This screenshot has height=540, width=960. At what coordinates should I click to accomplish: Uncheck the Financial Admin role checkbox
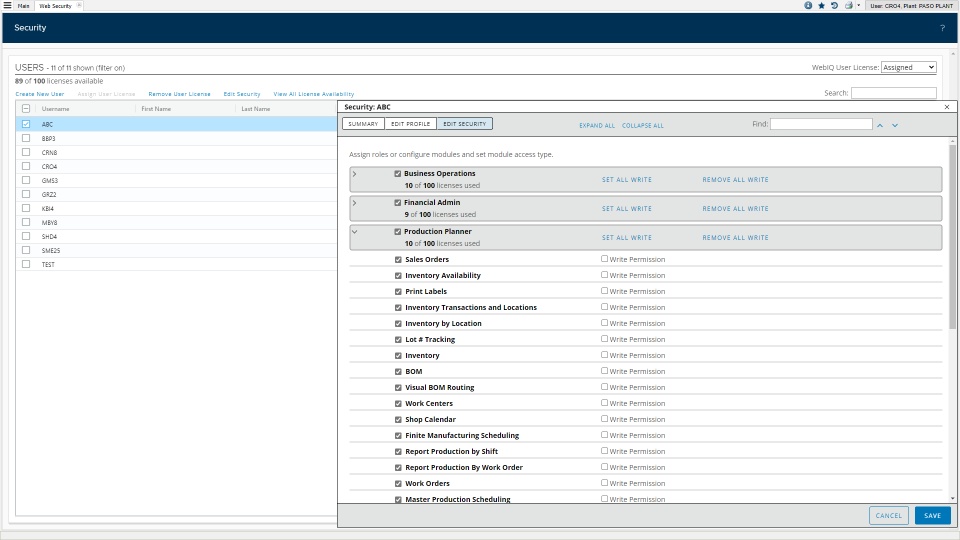point(398,203)
